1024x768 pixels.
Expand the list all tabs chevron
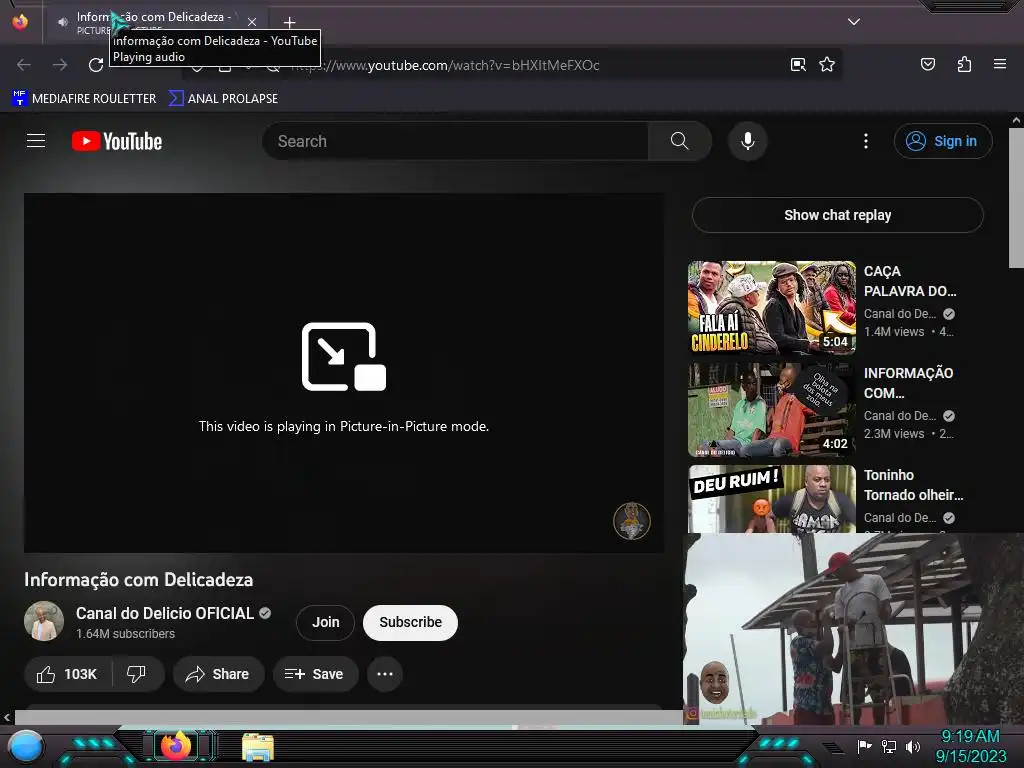[854, 22]
